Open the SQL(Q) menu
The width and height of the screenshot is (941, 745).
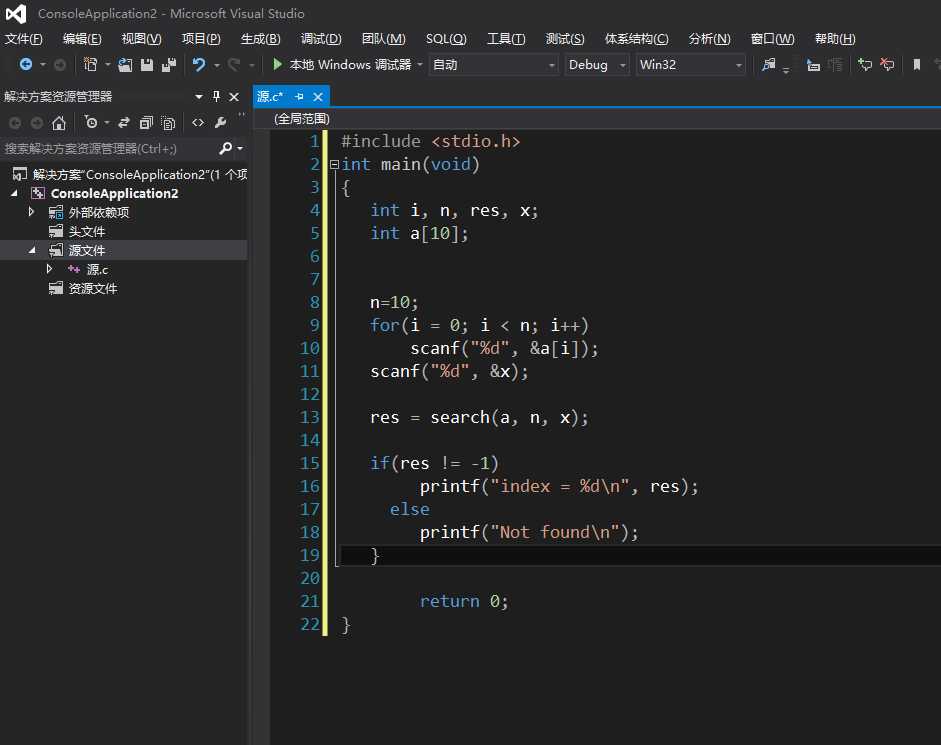[x=446, y=39]
